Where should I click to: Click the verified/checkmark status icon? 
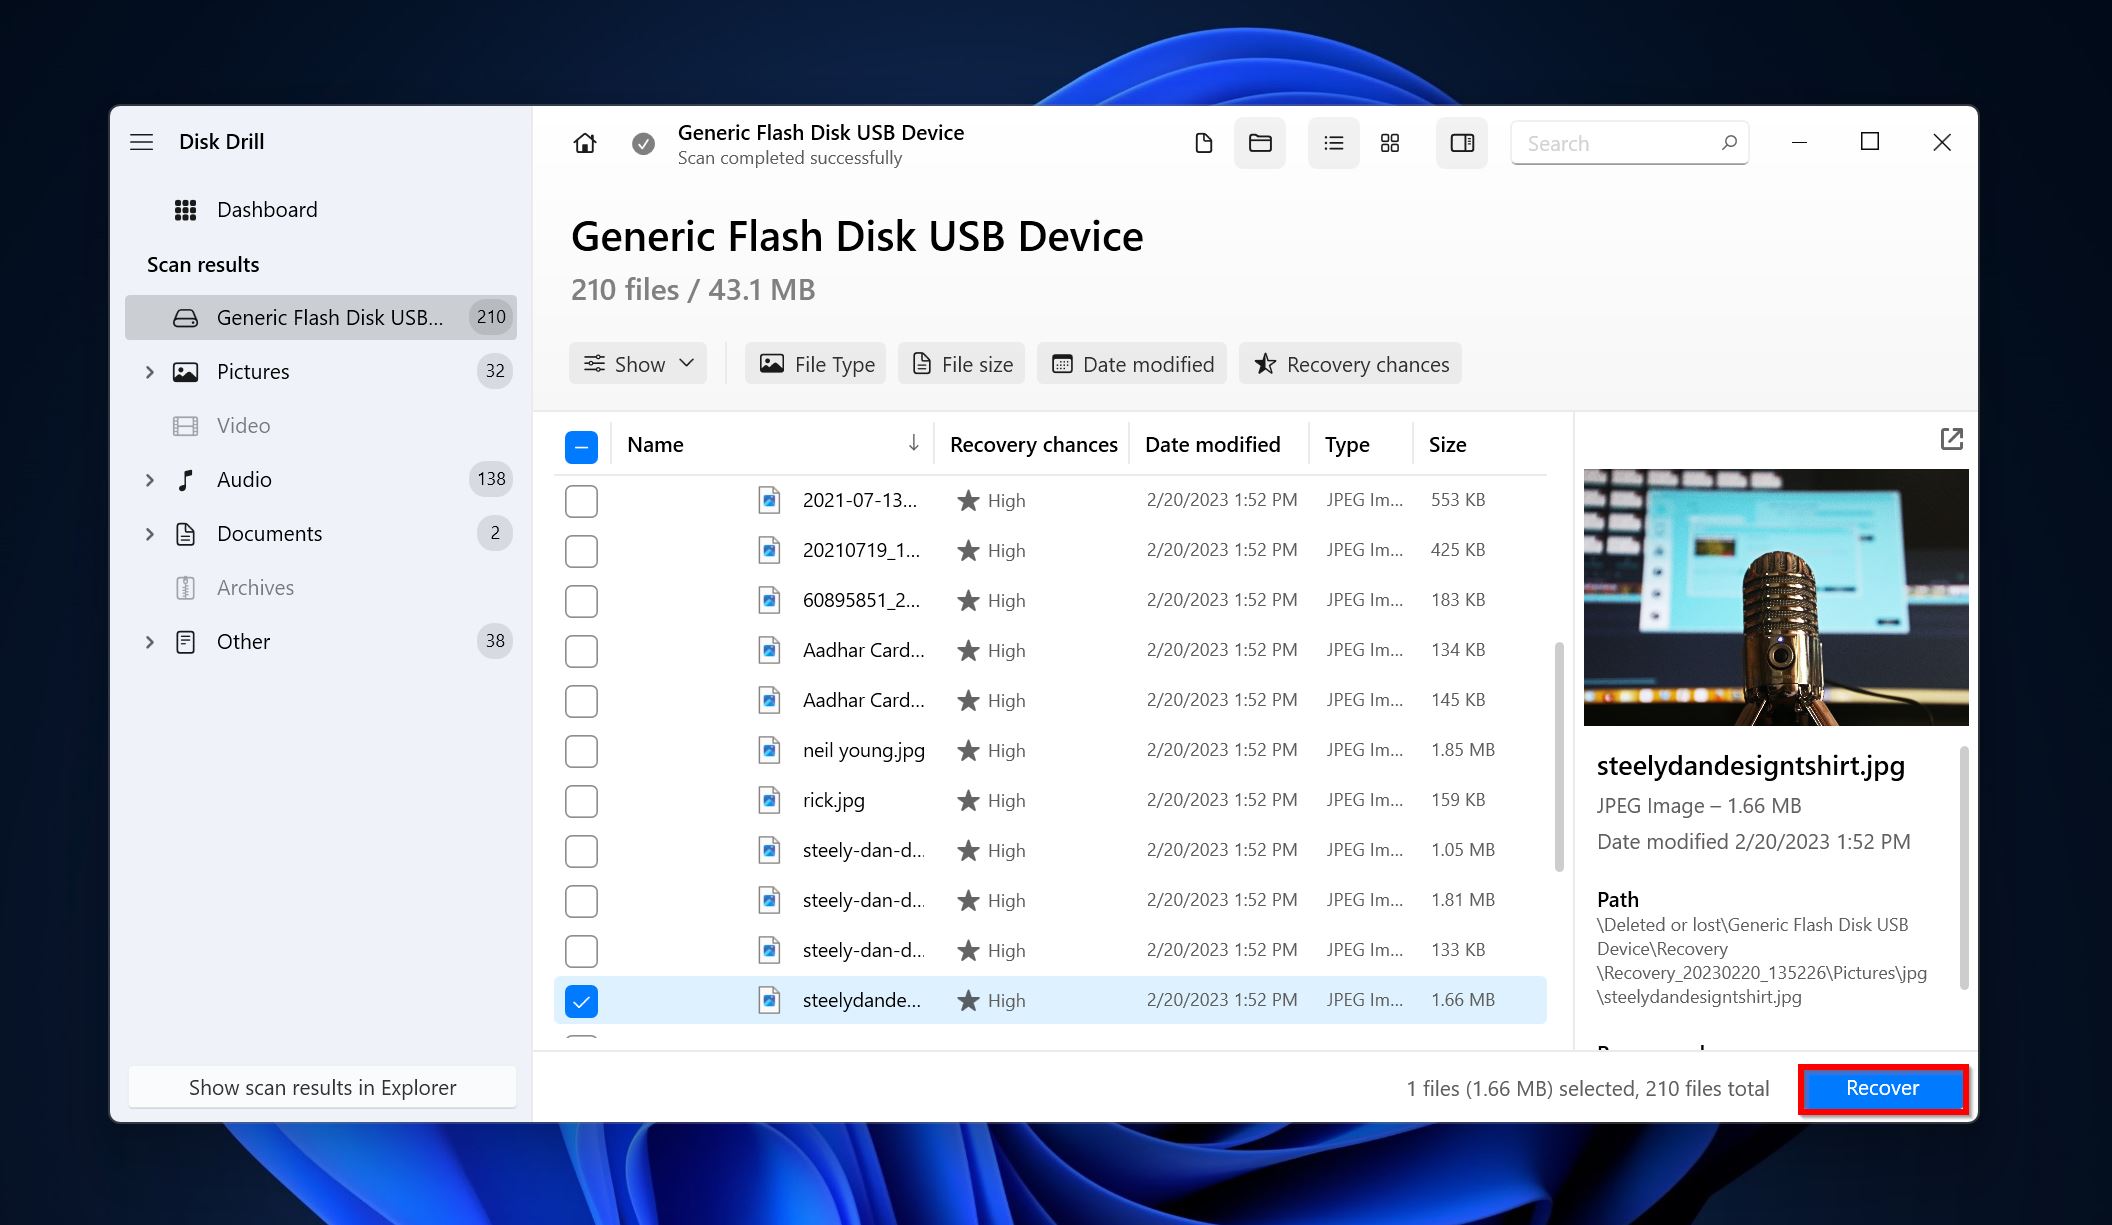coord(641,143)
